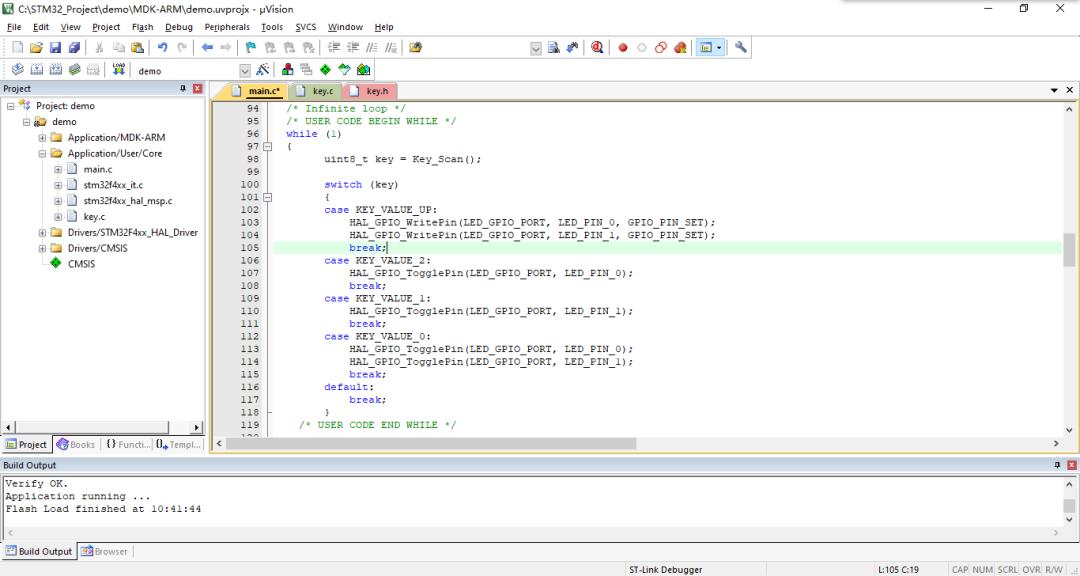Open the Debug menu

click(178, 27)
